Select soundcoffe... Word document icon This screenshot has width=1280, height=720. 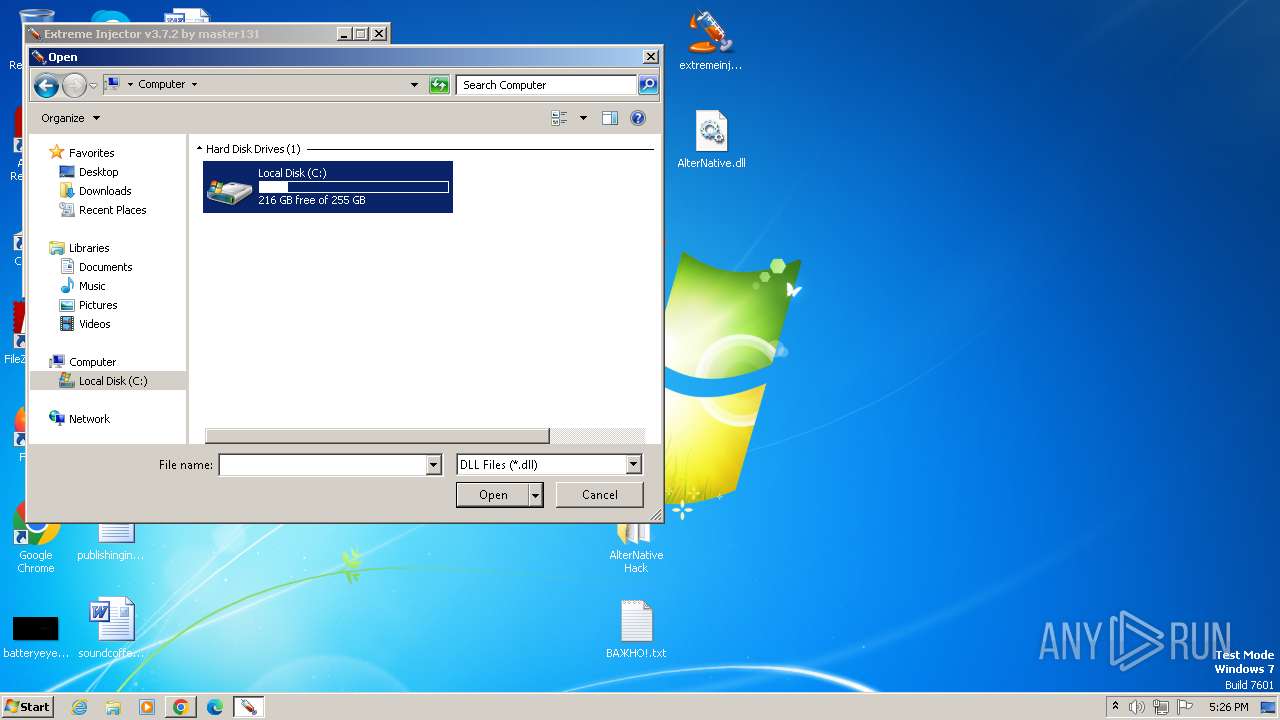click(111, 628)
